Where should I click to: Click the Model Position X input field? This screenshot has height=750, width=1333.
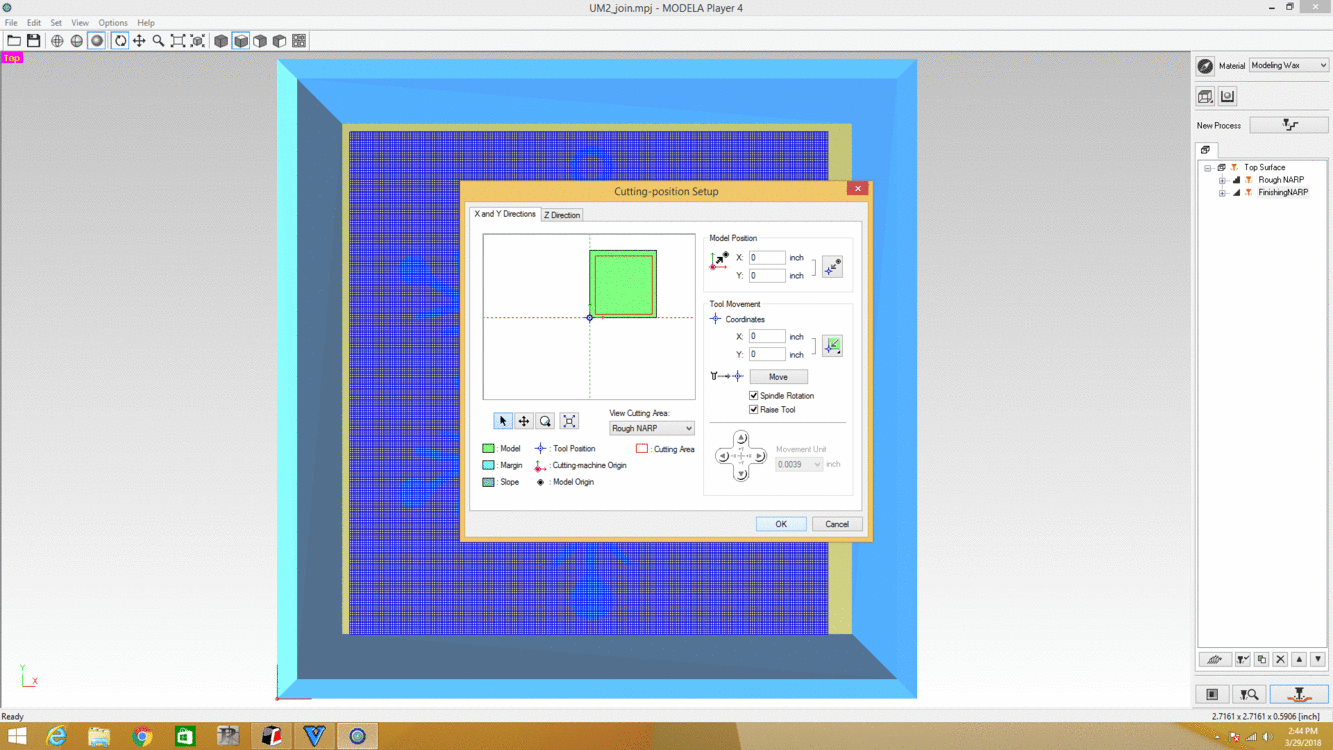pyautogui.click(x=767, y=258)
